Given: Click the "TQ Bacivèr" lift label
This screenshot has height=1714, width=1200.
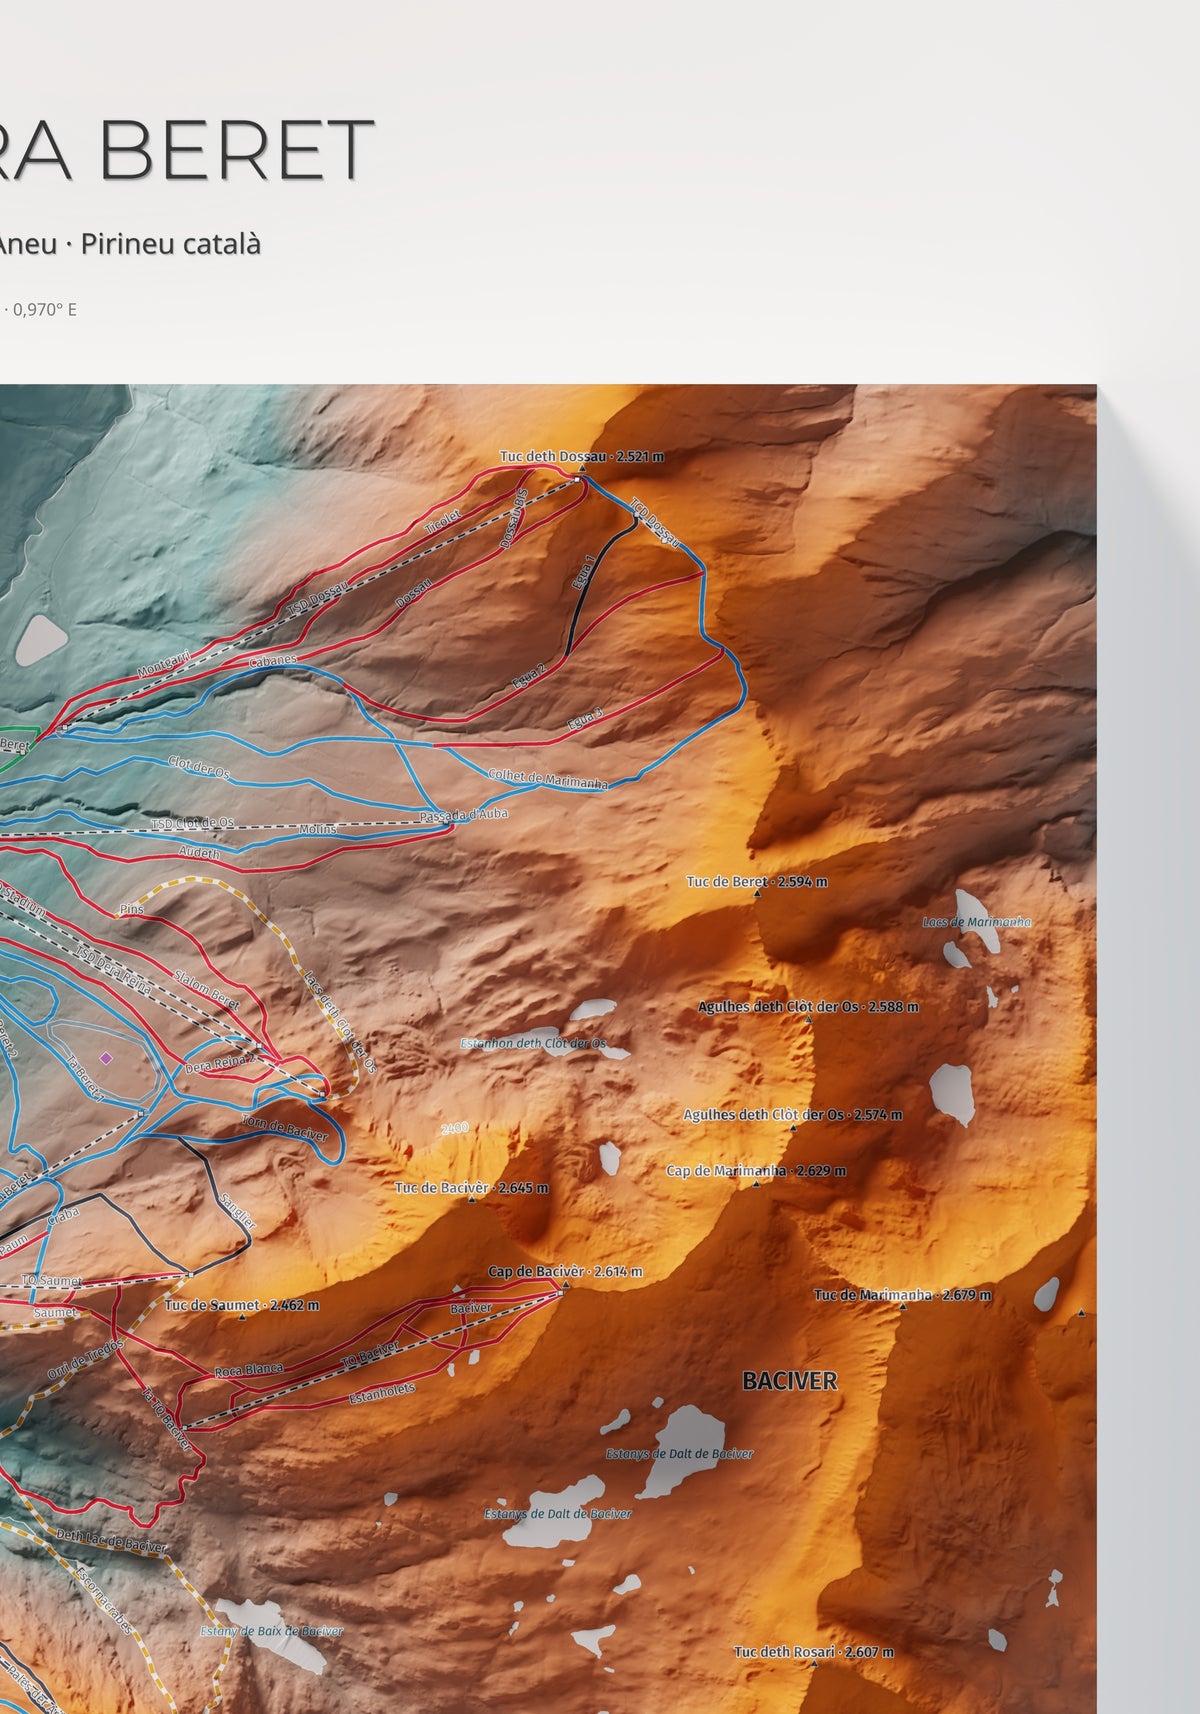Looking at the screenshot, I should click(370, 1353).
